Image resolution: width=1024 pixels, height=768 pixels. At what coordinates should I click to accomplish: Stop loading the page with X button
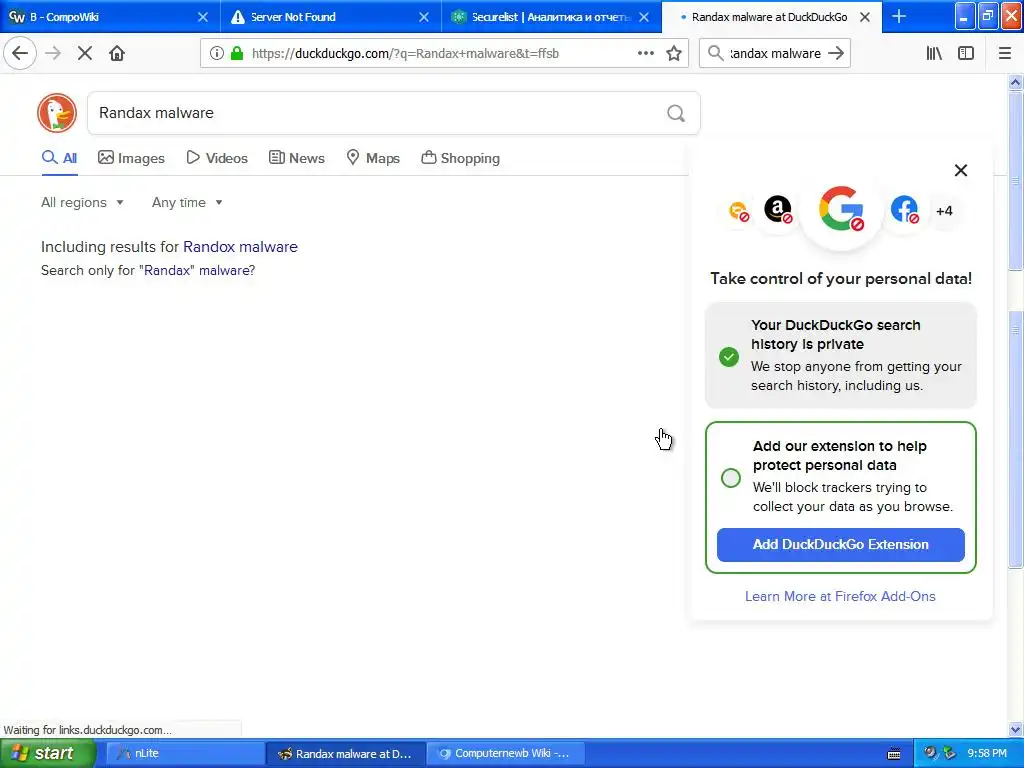[85, 54]
